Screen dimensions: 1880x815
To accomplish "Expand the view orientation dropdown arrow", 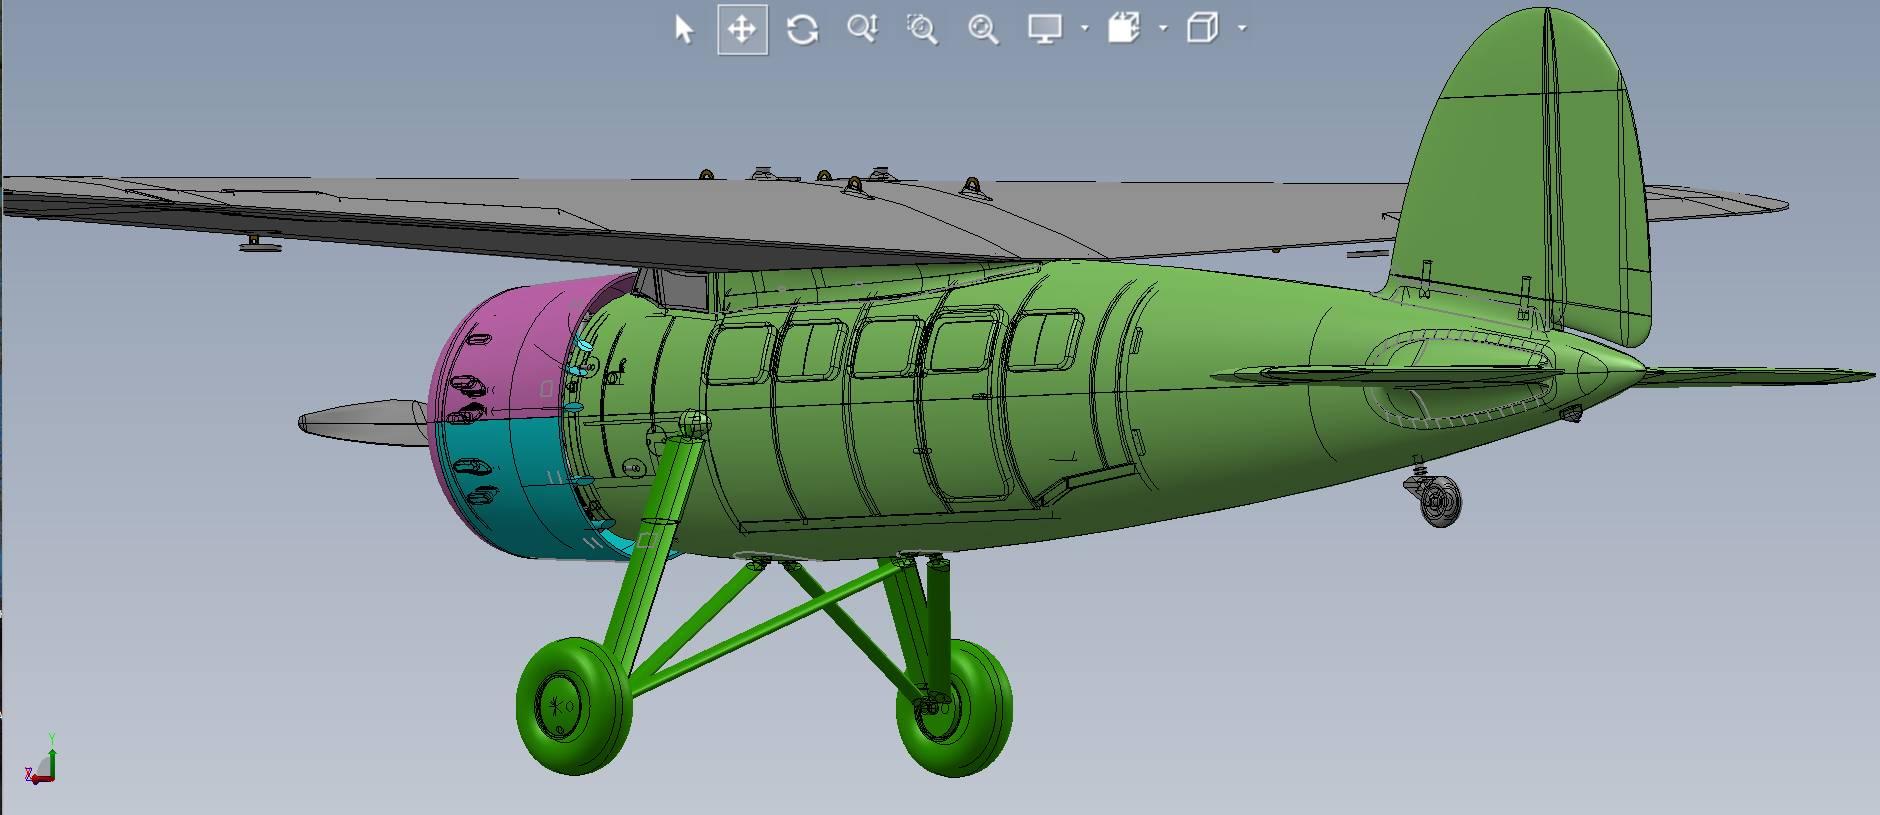I will (1163, 29).
